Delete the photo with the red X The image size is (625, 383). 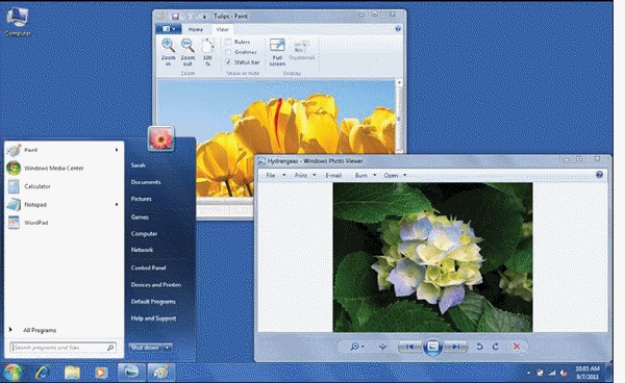coord(516,346)
